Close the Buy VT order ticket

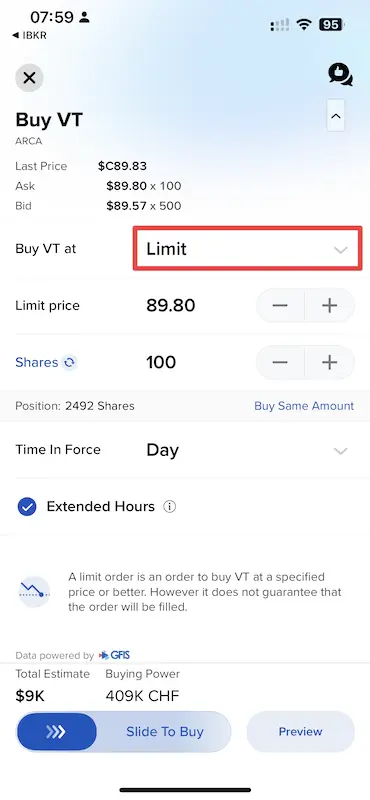click(29, 78)
